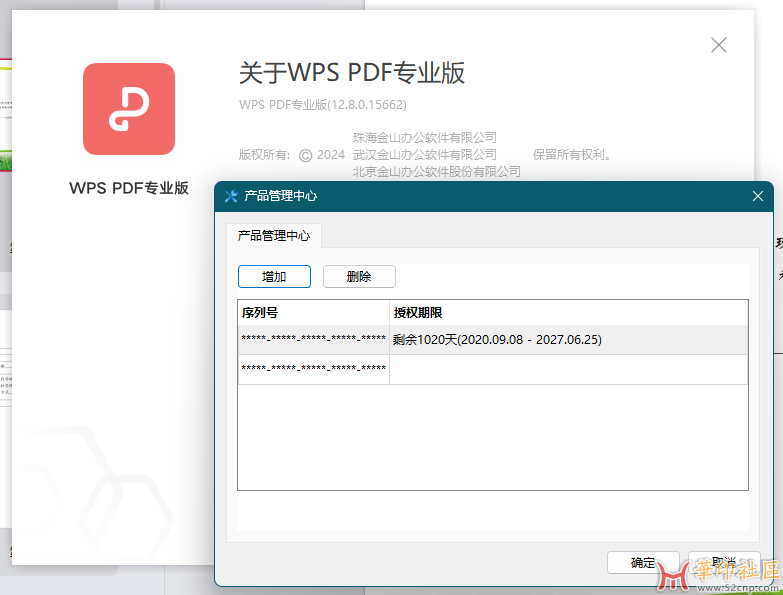783x595 pixels.
Task: Close the 关于WPS PDF专业版 about window
Action: (x=718, y=45)
